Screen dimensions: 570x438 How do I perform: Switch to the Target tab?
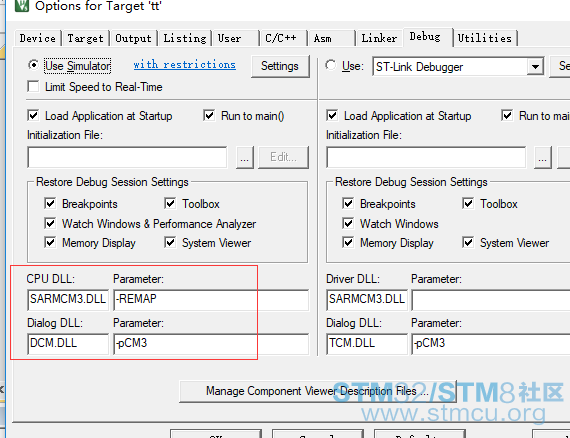coord(85,38)
